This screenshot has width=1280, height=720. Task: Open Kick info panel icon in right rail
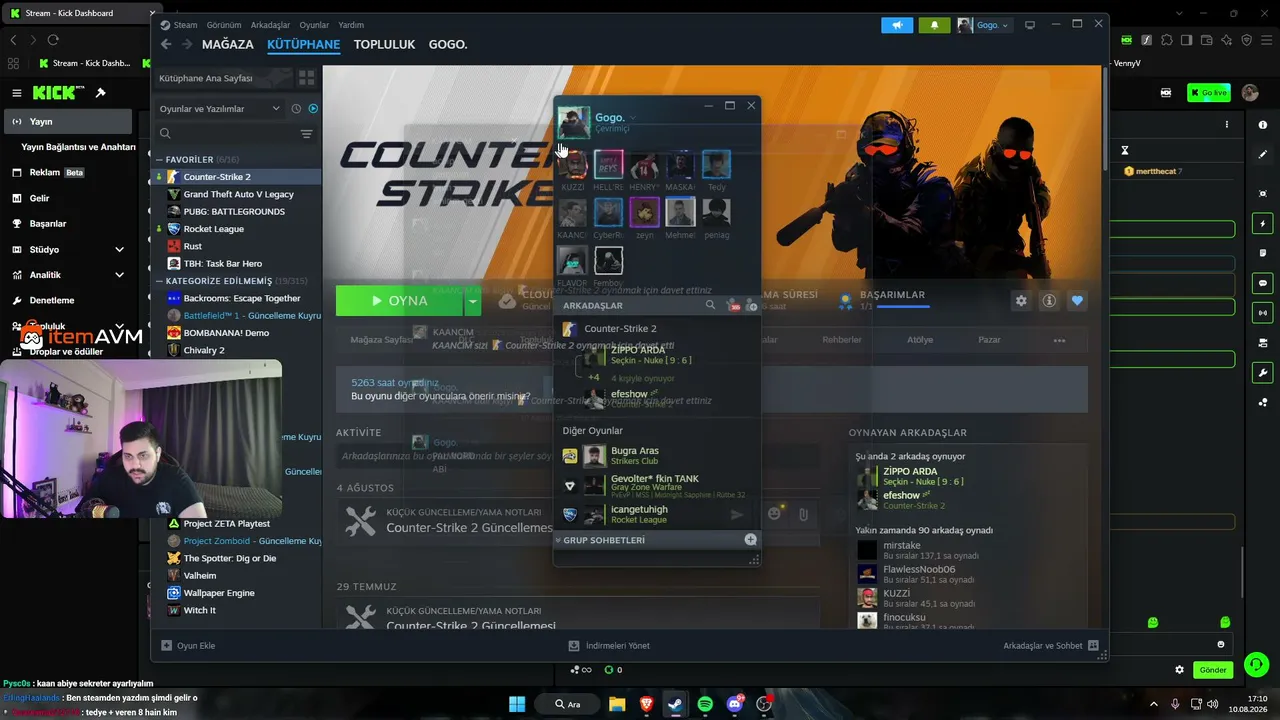[x=1263, y=124]
